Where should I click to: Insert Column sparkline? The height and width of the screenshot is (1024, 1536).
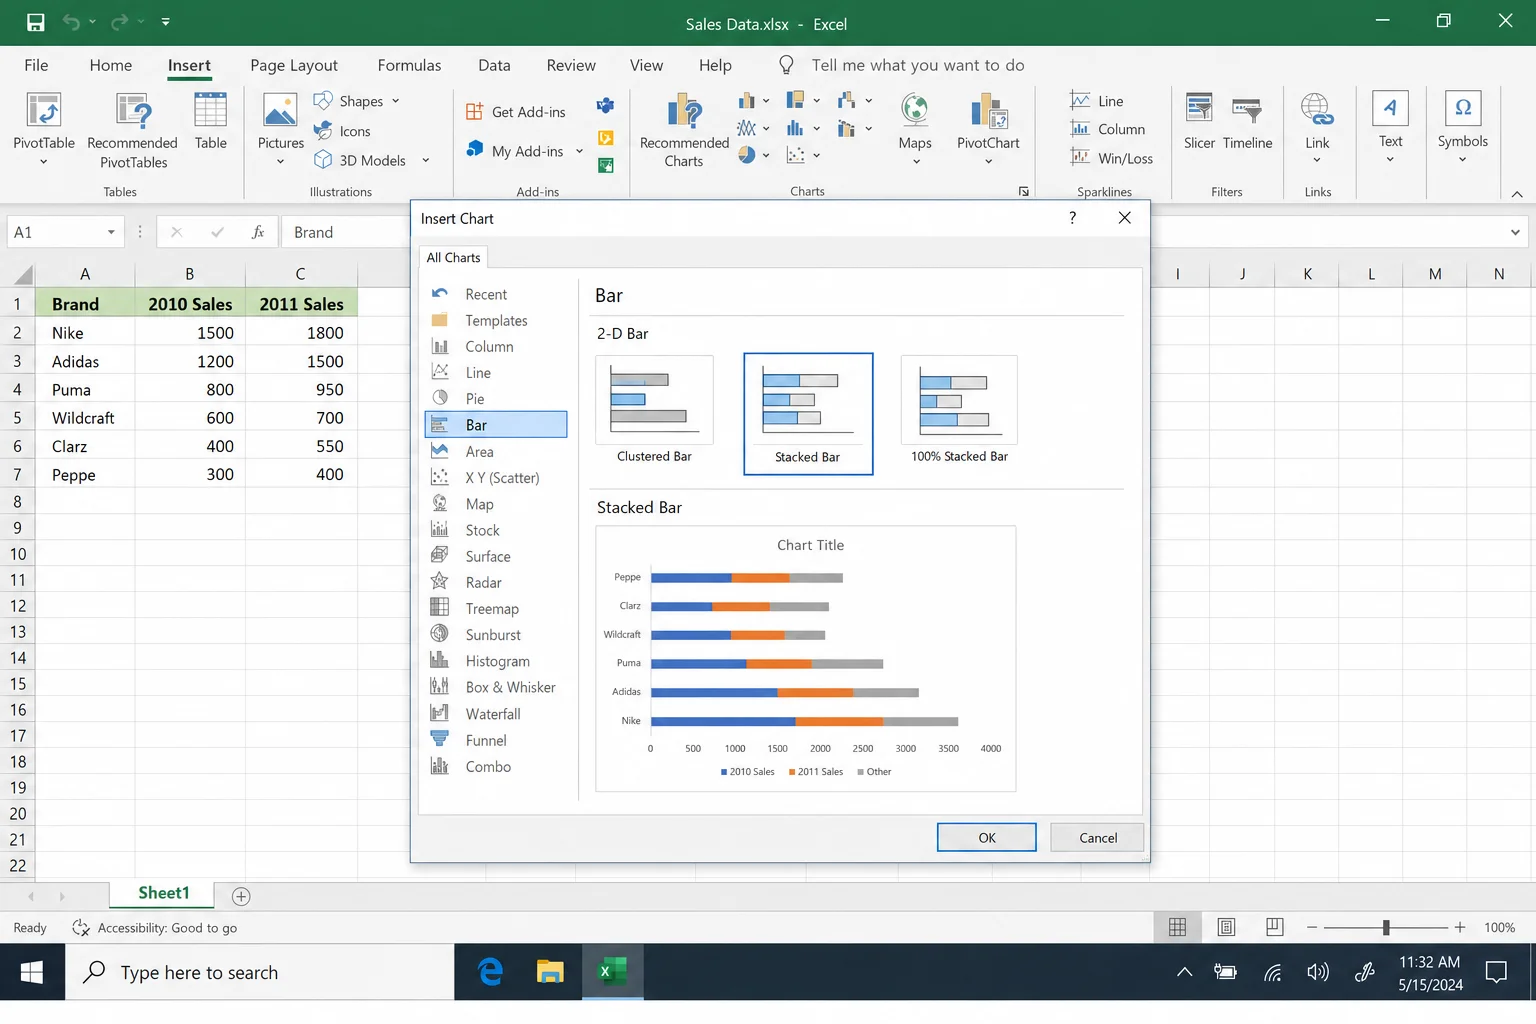point(1107,129)
